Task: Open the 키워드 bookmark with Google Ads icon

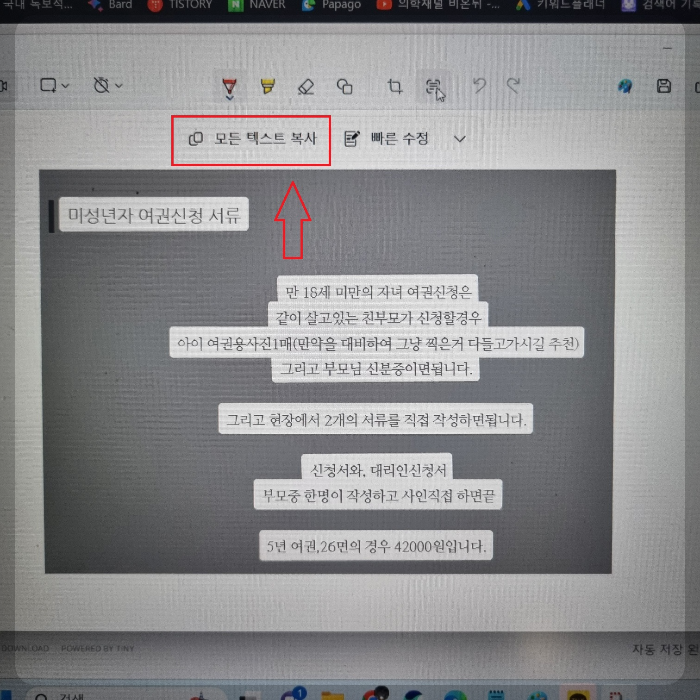Action: 561,5
